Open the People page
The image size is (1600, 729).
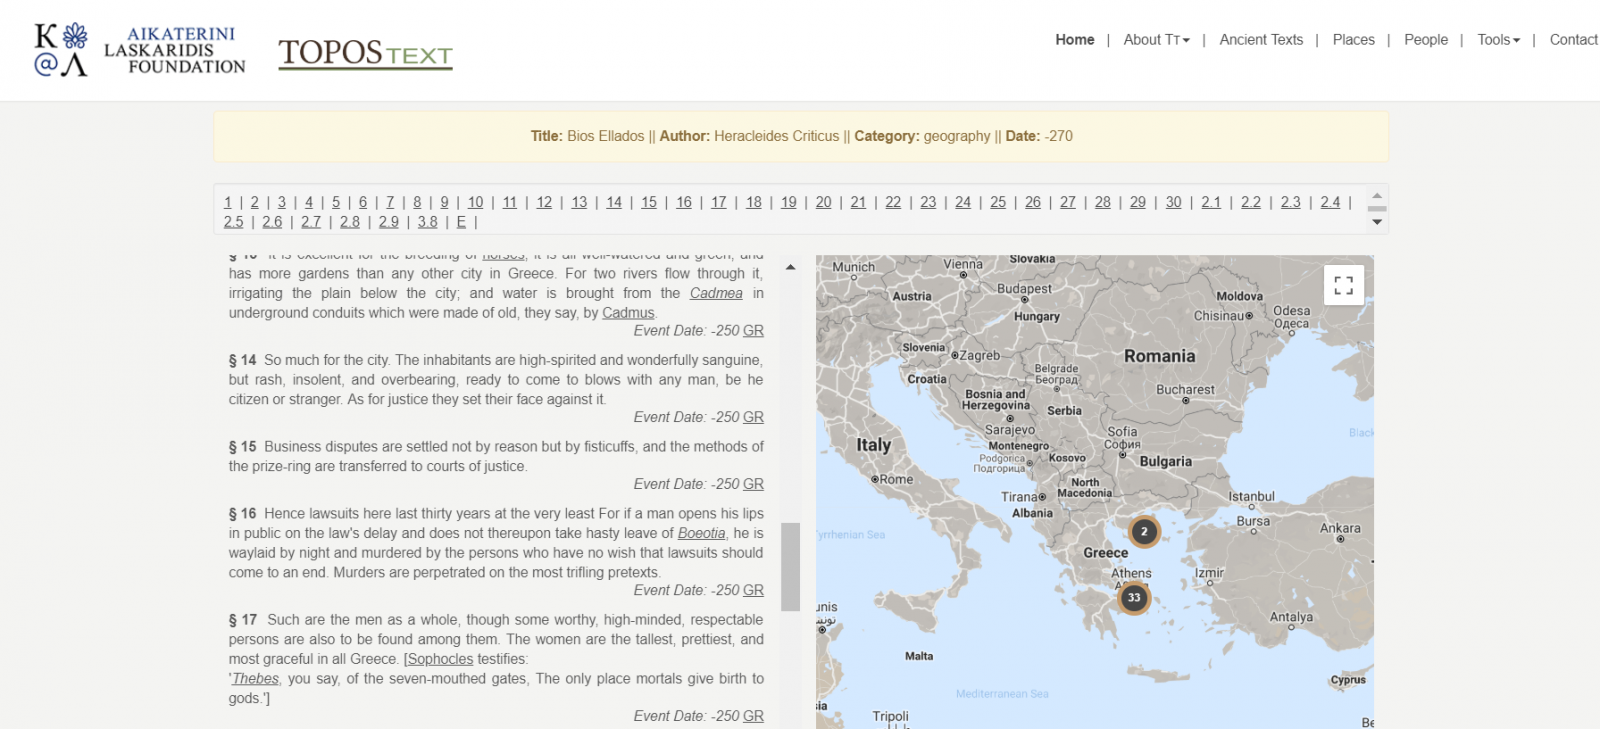click(x=1425, y=40)
